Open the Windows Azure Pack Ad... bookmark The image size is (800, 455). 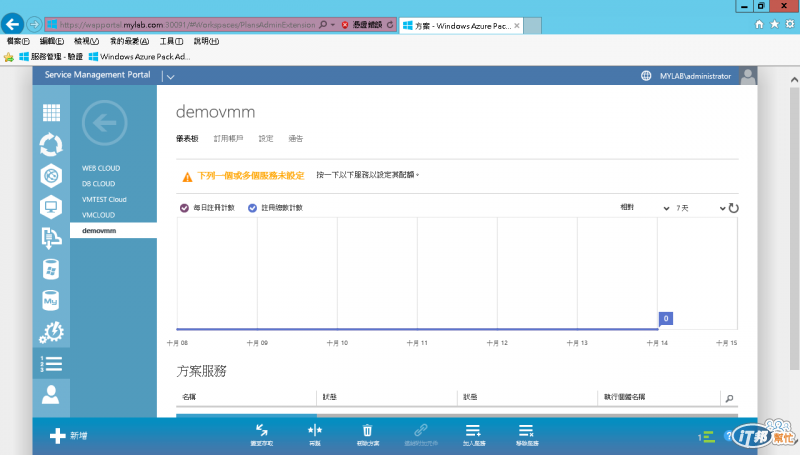[139, 57]
